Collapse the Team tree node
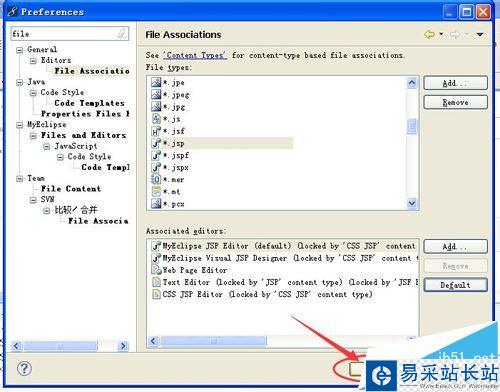Image resolution: width=500 pixels, height=392 pixels. [20, 179]
